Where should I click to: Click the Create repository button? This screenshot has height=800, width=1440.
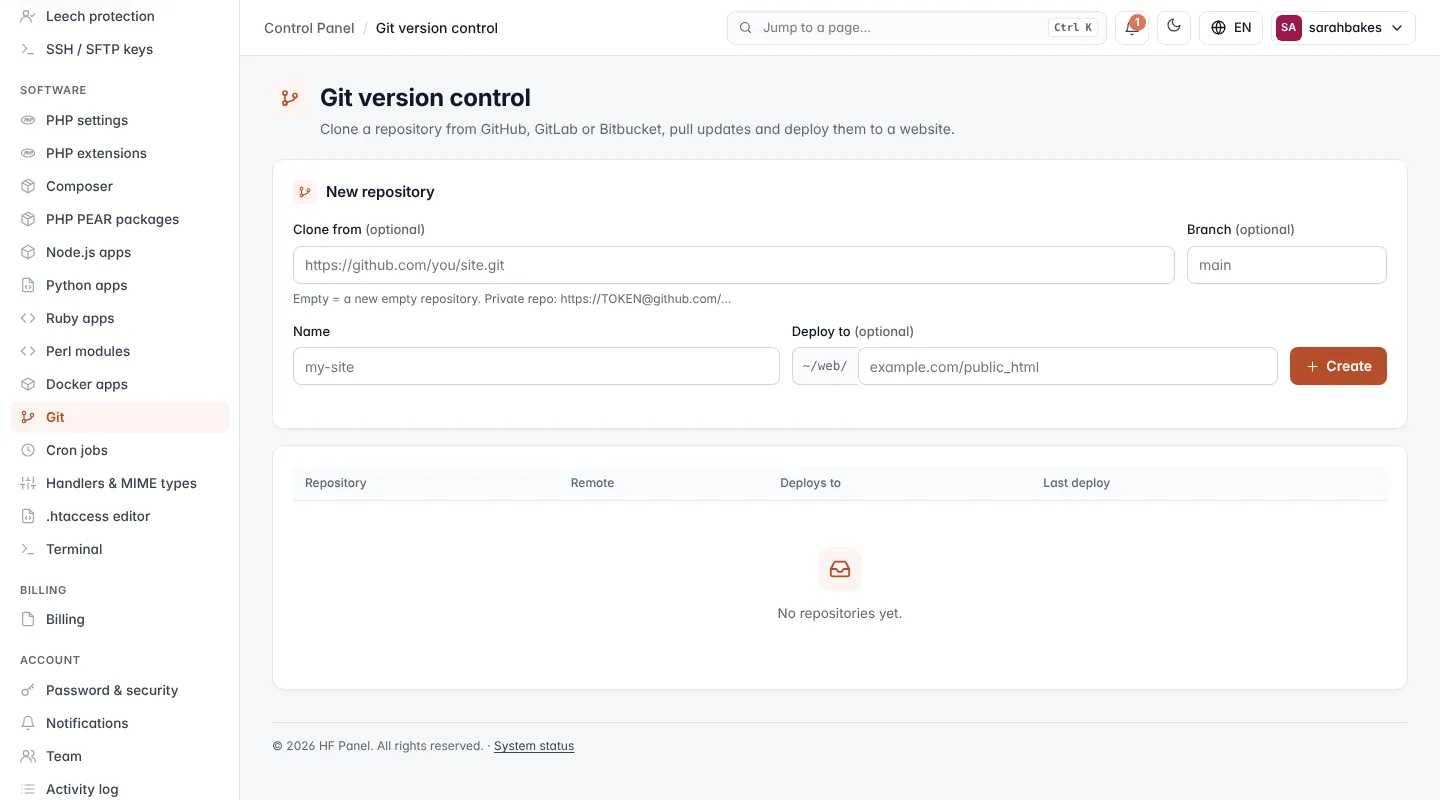tap(1338, 366)
